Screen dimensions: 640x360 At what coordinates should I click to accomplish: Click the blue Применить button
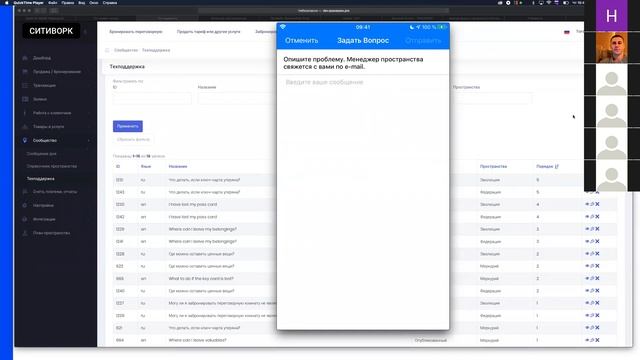[128, 126]
